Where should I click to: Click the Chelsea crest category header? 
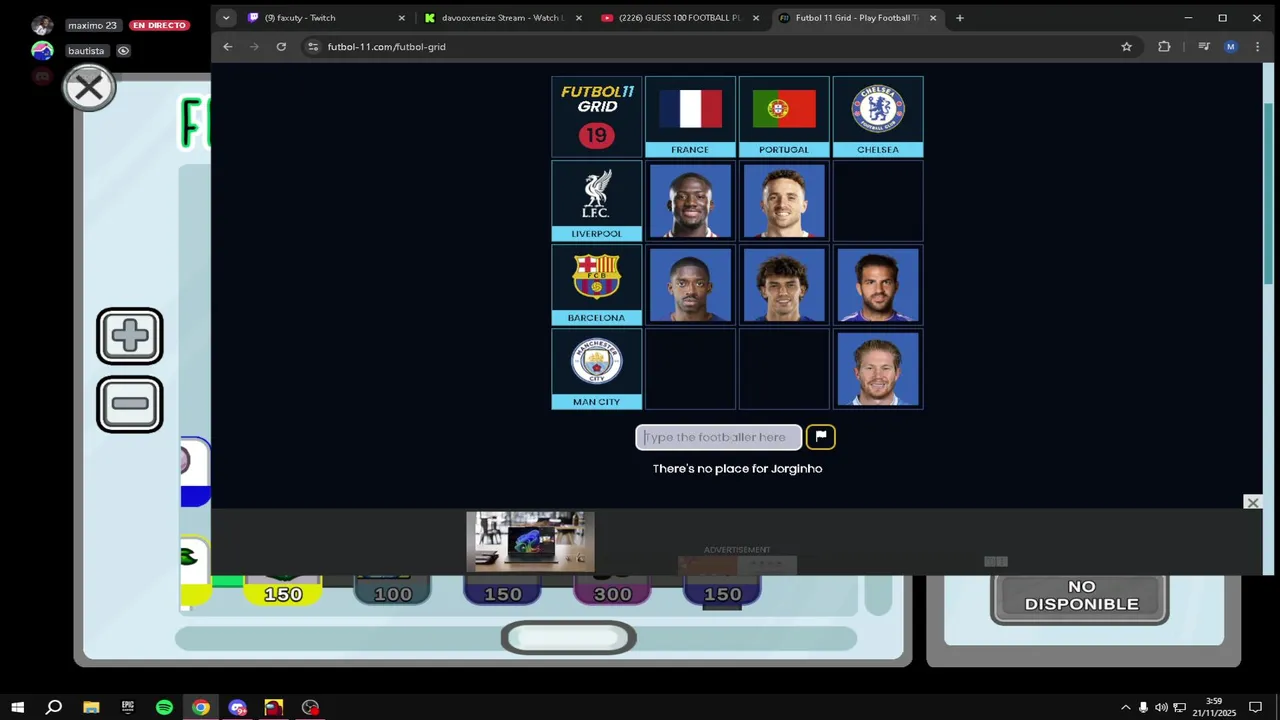[x=878, y=117]
